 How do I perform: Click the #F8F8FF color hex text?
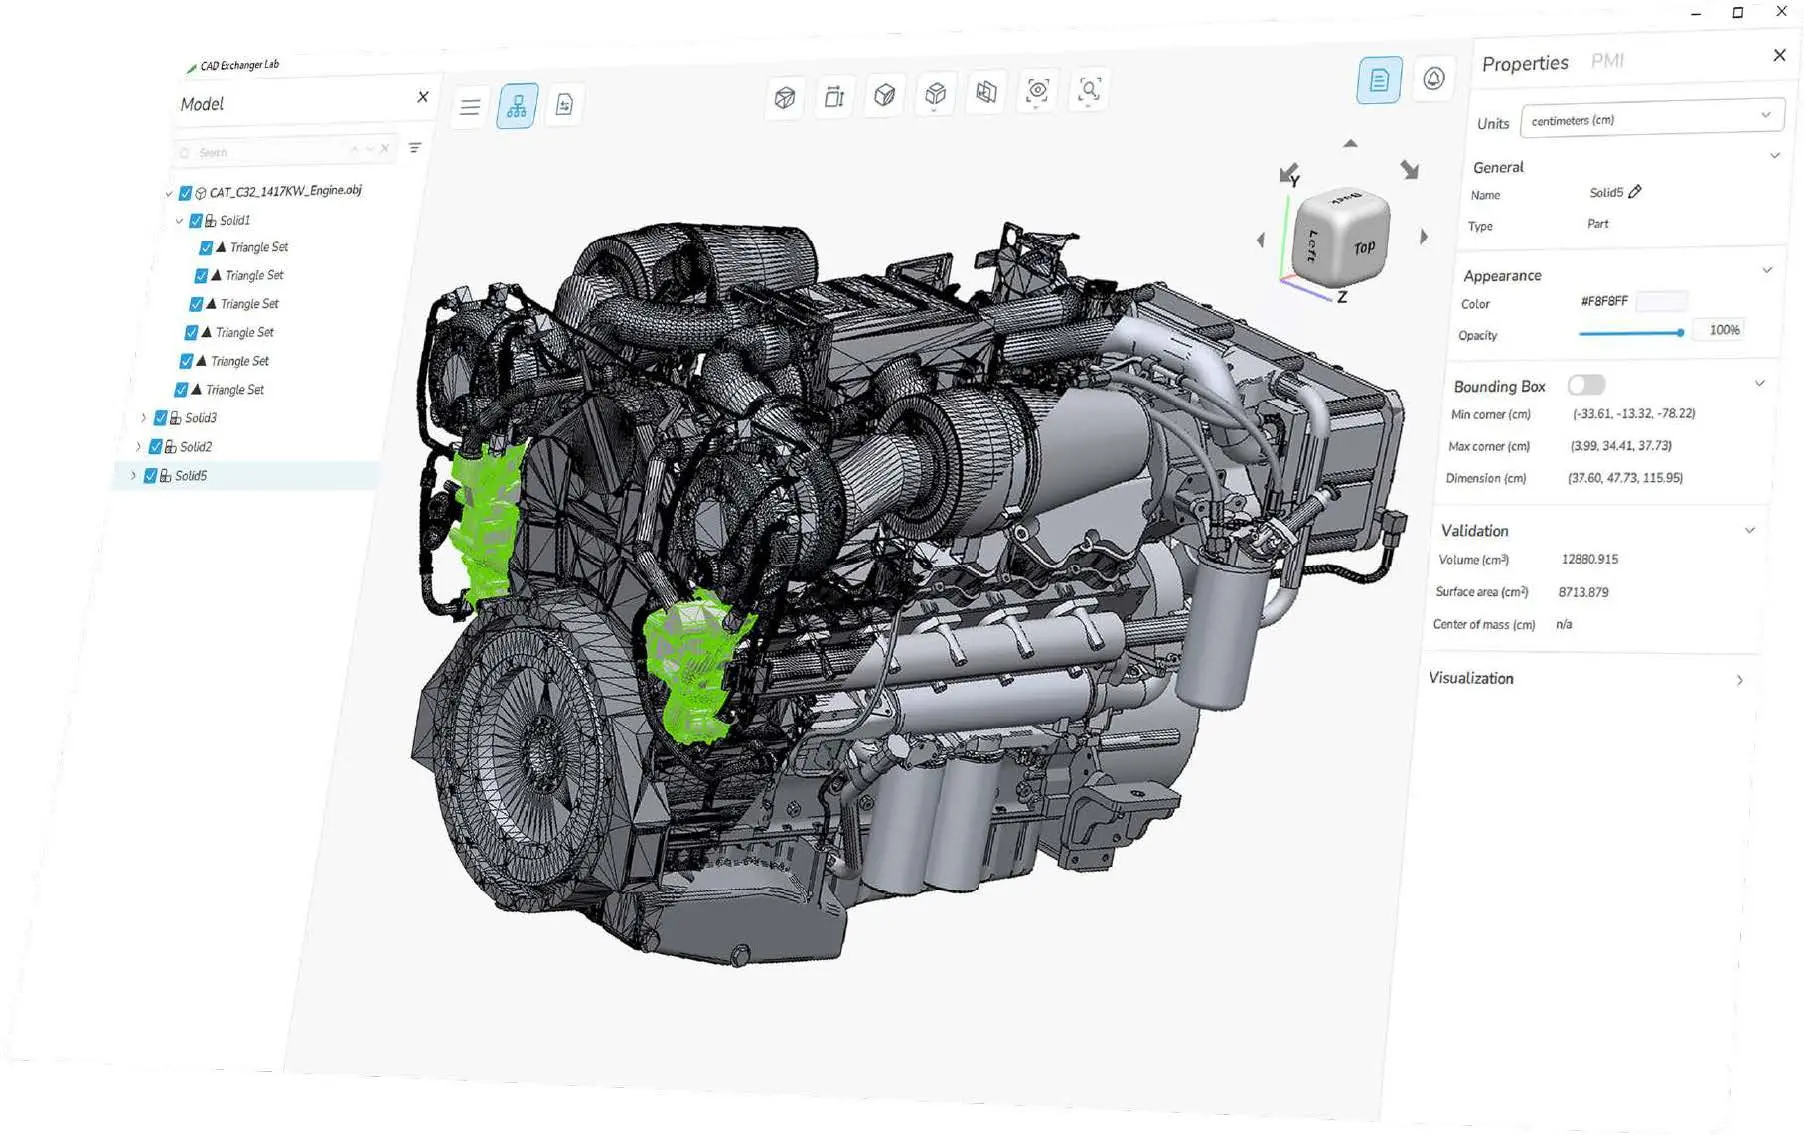(1604, 301)
